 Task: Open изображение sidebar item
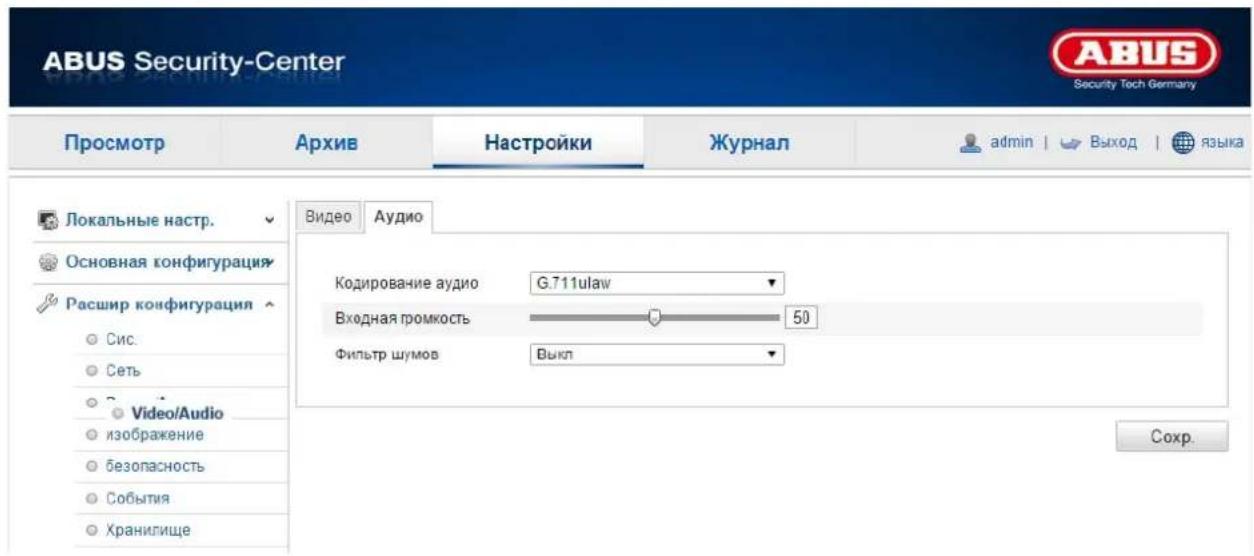(x=157, y=435)
